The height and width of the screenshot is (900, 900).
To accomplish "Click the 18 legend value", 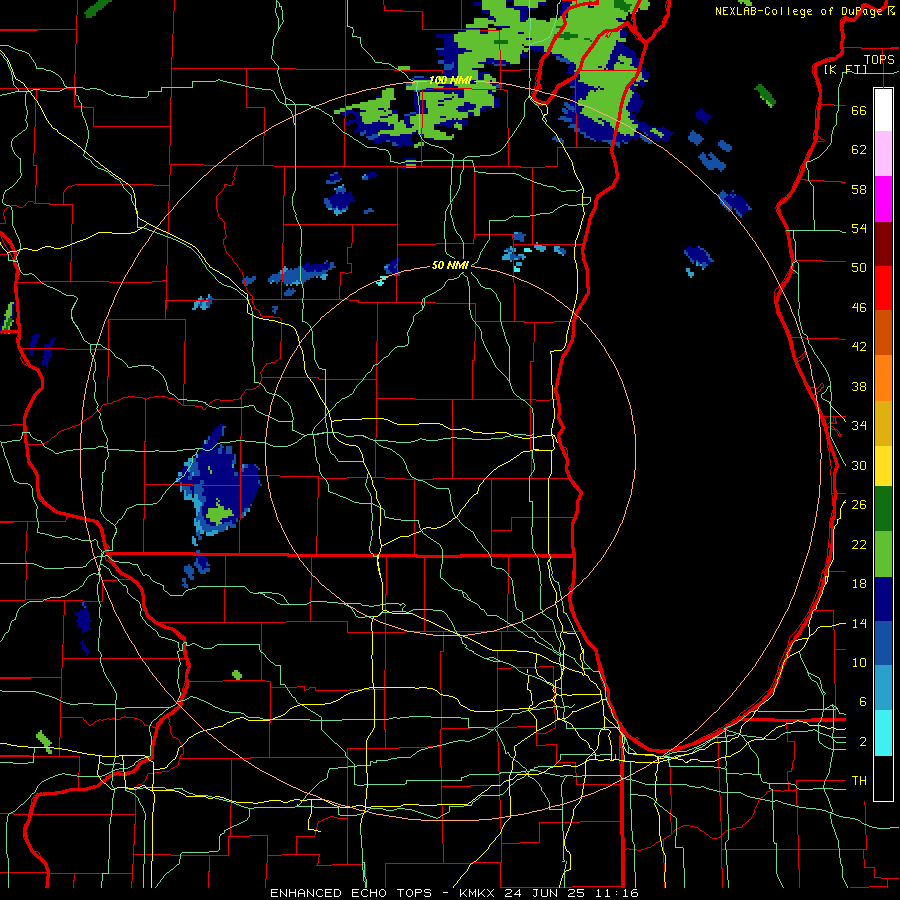I will (859, 584).
